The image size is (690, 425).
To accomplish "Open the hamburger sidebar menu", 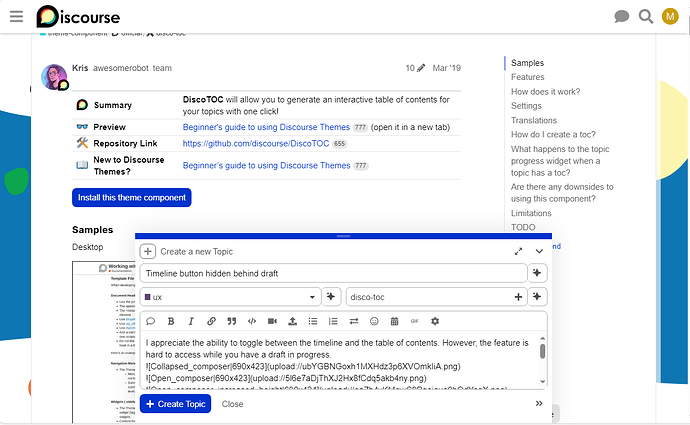I will pyautogui.click(x=16, y=17).
